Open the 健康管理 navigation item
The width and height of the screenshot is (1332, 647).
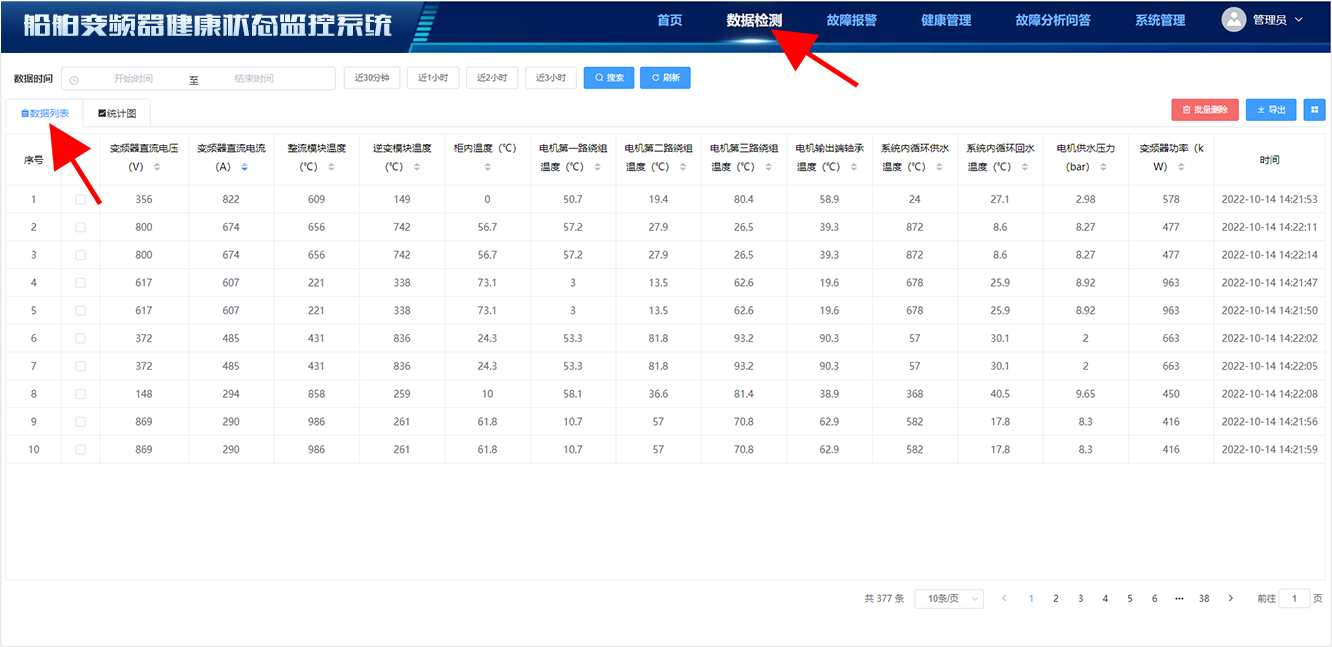tap(946, 20)
